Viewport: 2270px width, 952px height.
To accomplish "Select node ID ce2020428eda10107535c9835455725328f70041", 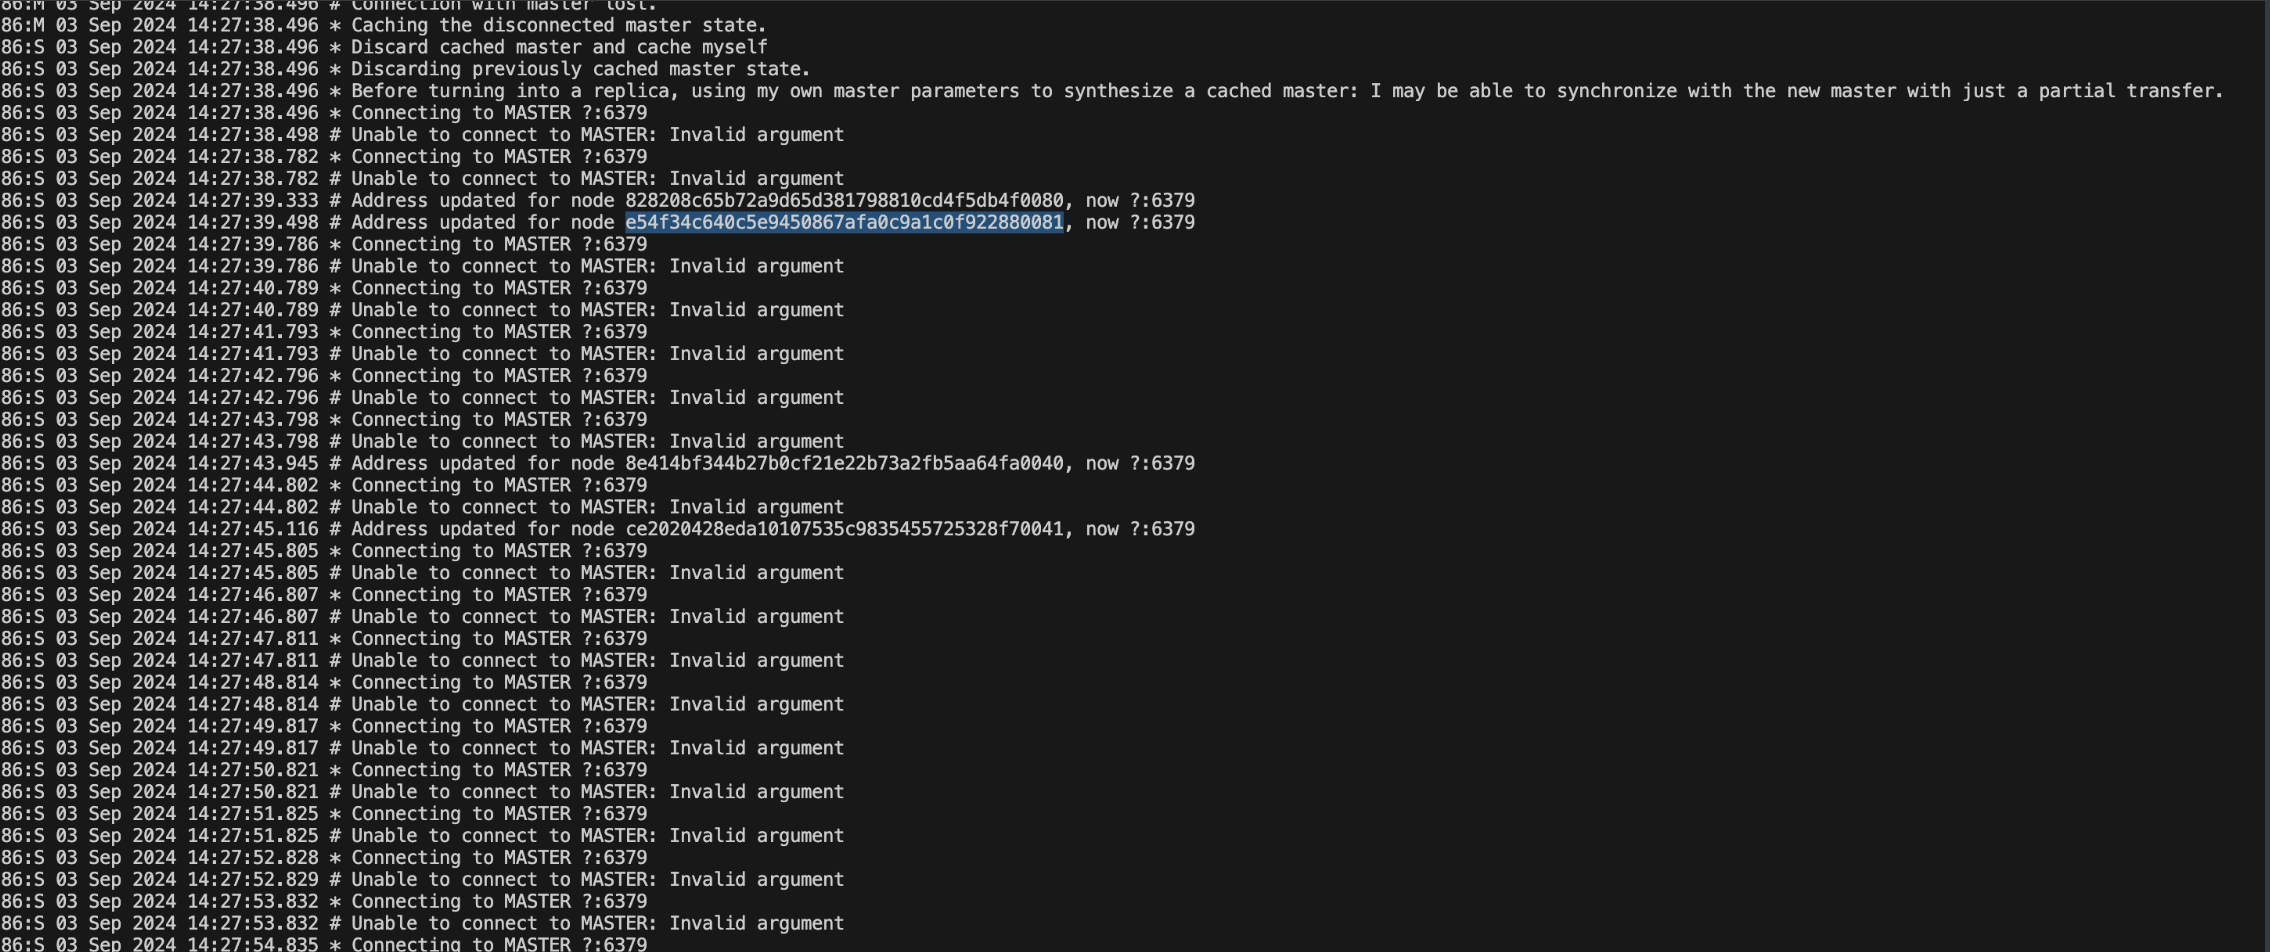I will pyautogui.click(x=840, y=528).
